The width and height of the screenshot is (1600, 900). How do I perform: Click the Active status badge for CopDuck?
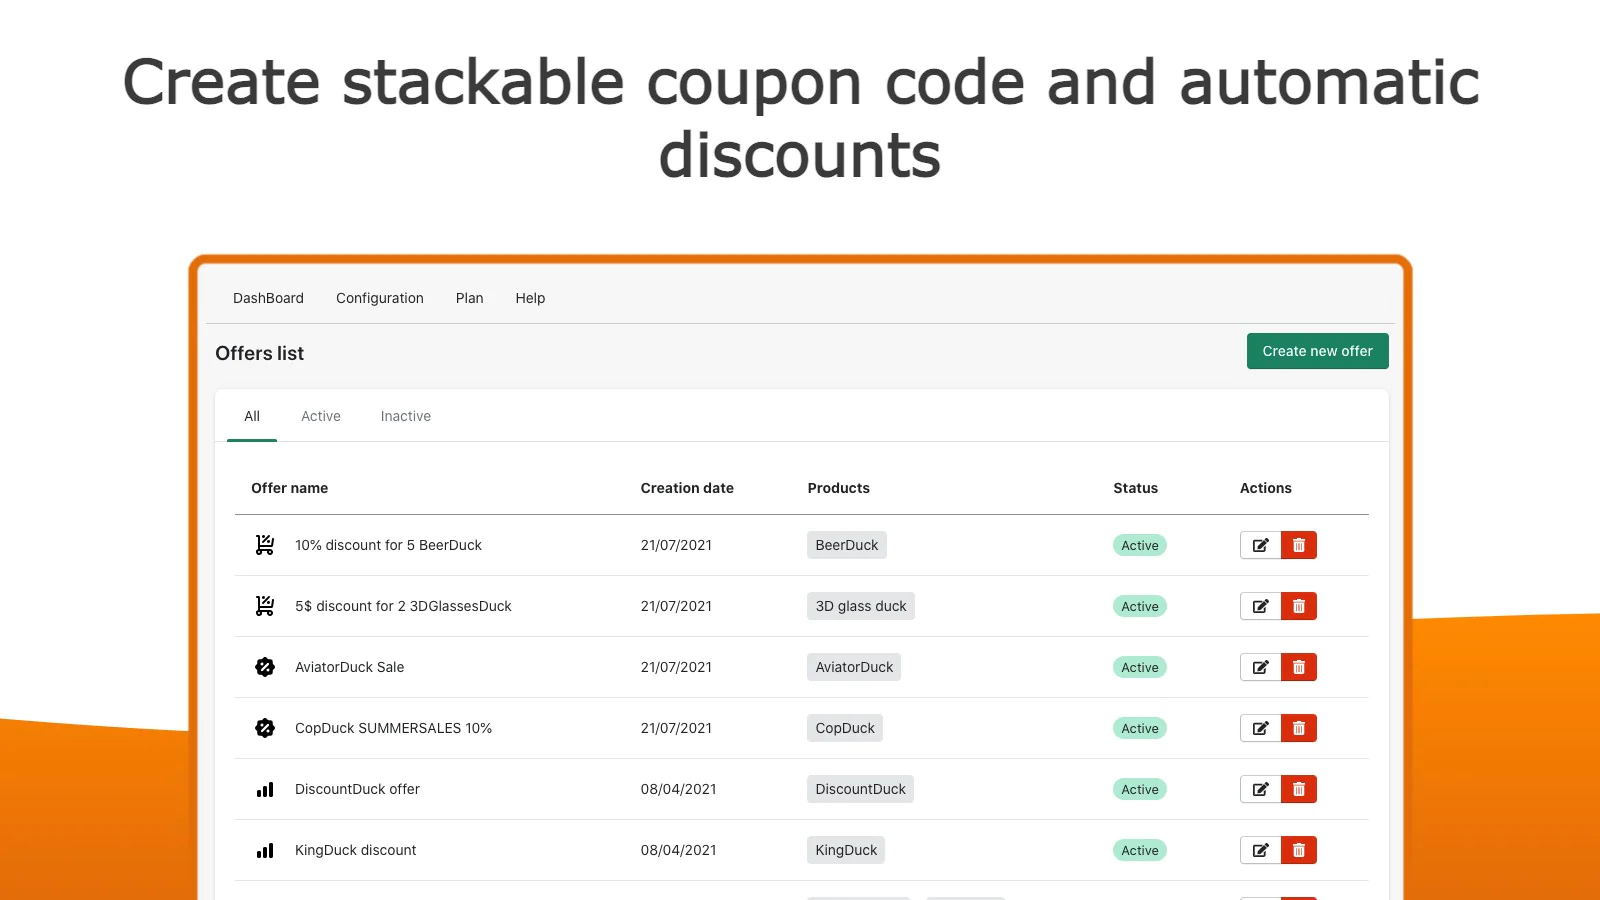[x=1140, y=728]
